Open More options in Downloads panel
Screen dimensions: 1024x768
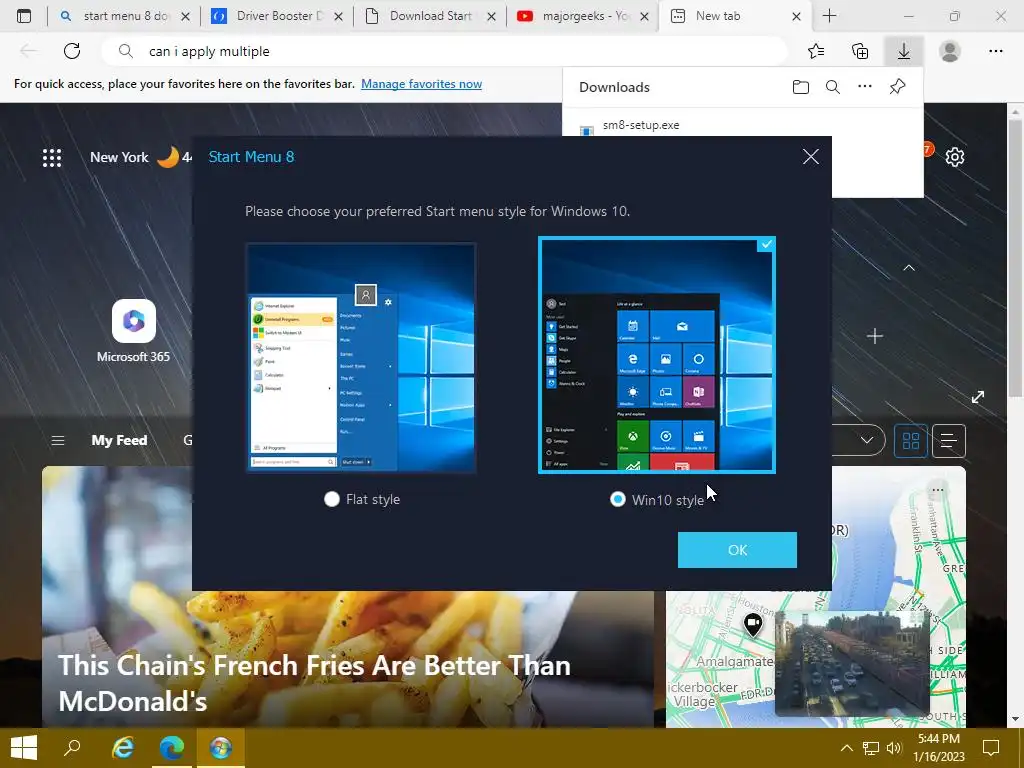865,87
